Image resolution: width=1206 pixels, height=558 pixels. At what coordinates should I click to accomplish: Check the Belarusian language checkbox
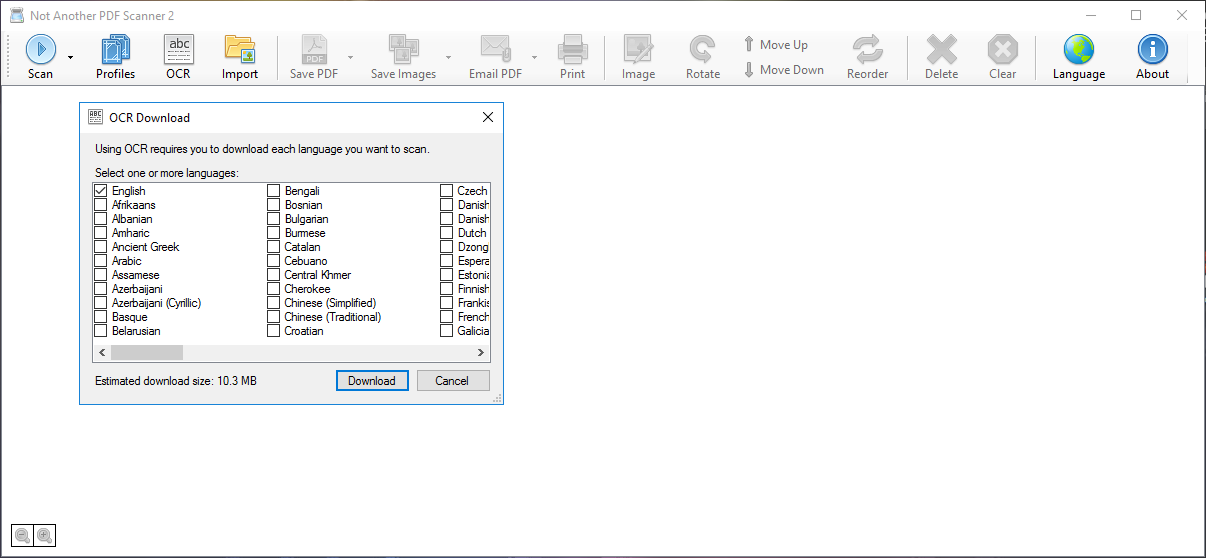pos(100,330)
